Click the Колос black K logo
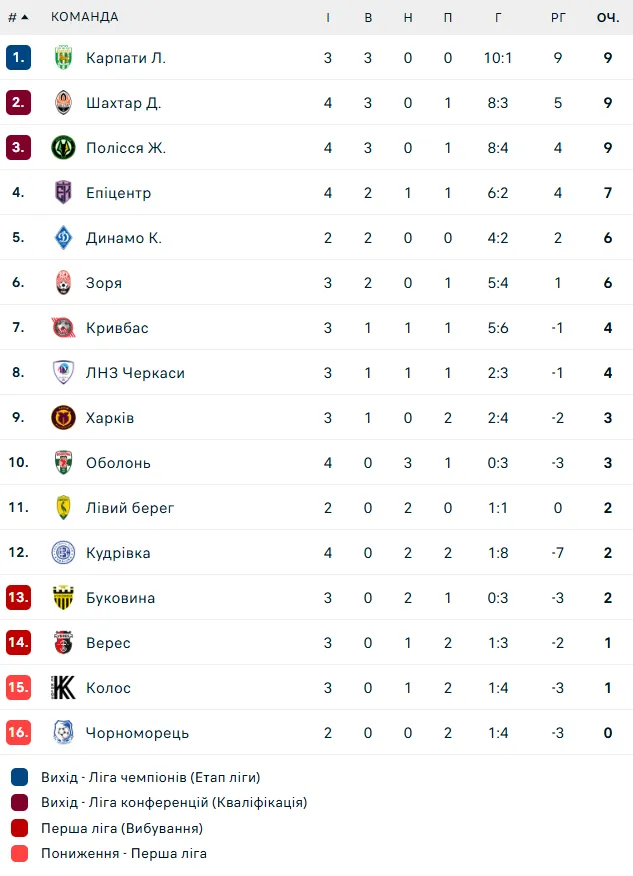Image resolution: width=633 pixels, height=876 pixels. (63, 688)
